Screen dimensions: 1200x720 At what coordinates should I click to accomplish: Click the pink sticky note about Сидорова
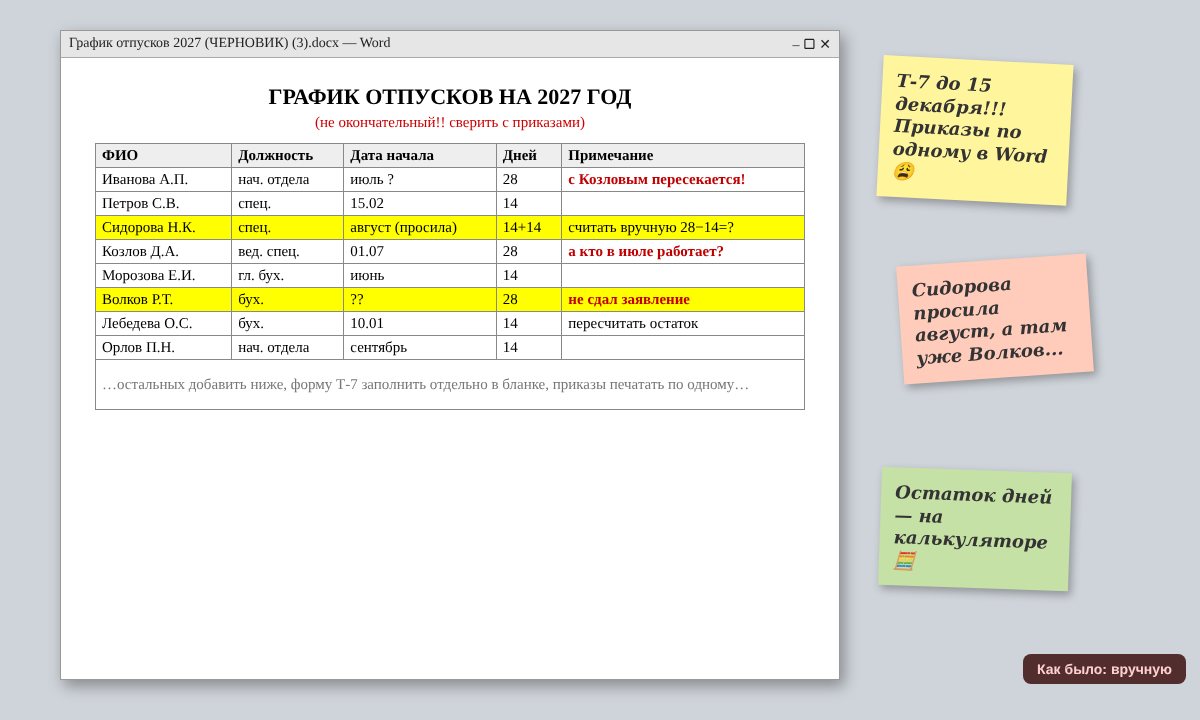pyautogui.click(x=995, y=319)
